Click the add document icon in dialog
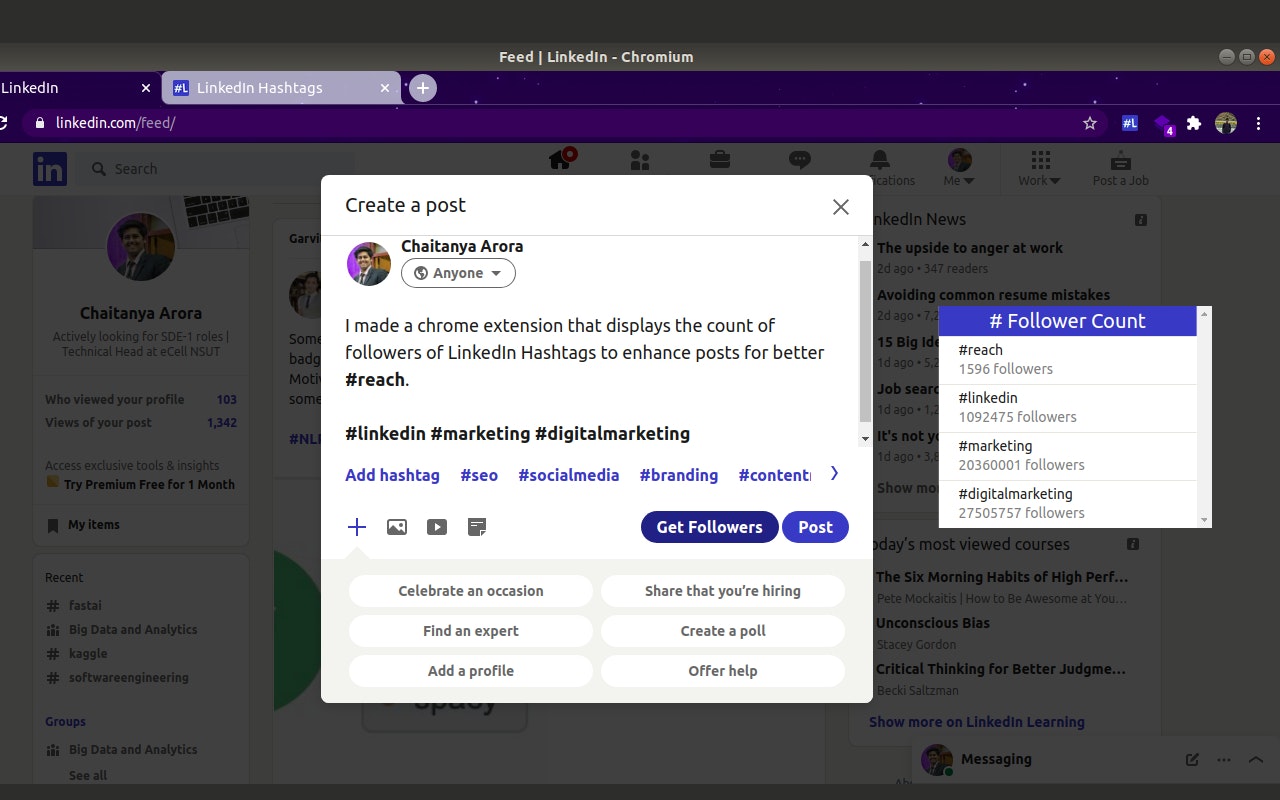The height and width of the screenshot is (800, 1280). point(477,527)
